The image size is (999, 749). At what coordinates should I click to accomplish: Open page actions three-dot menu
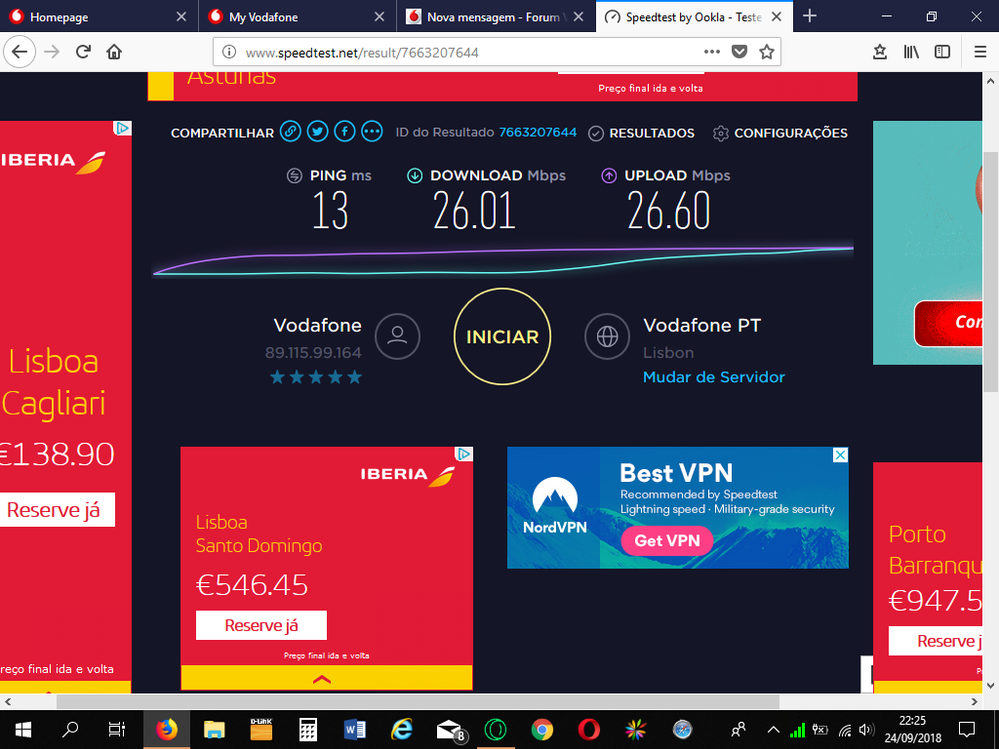tap(712, 52)
